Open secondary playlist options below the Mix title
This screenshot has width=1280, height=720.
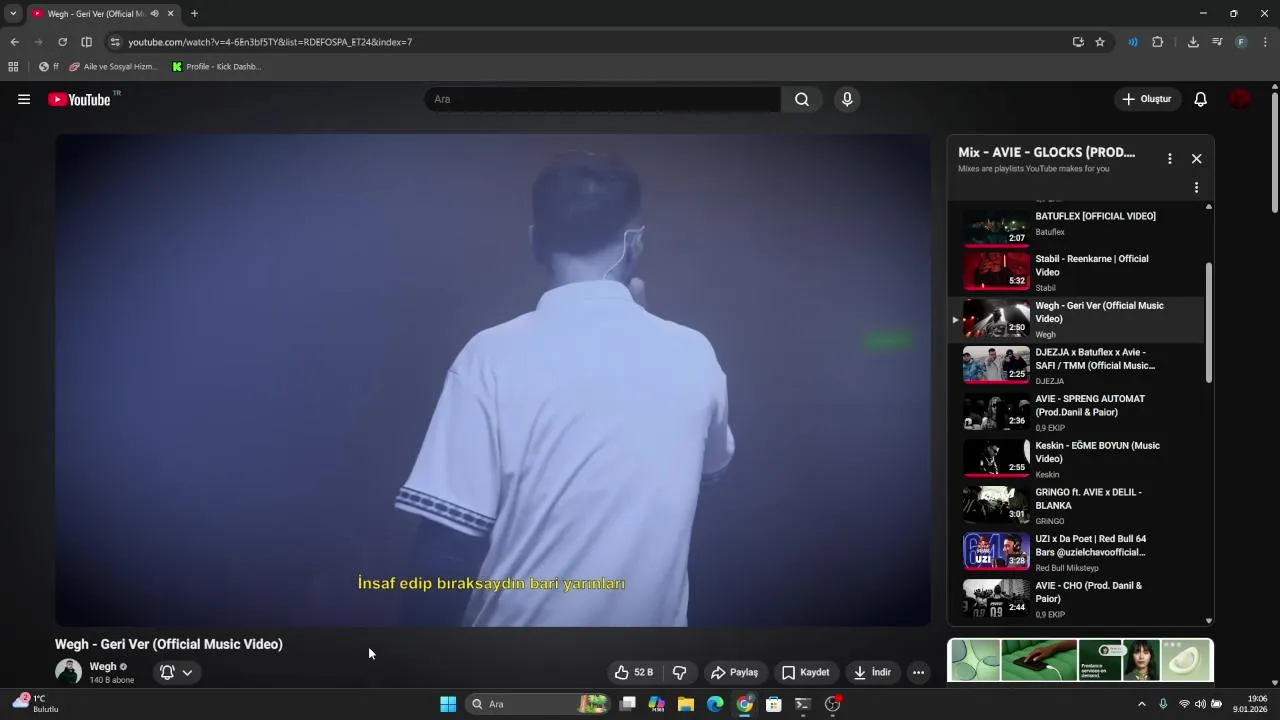click(1196, 187)
